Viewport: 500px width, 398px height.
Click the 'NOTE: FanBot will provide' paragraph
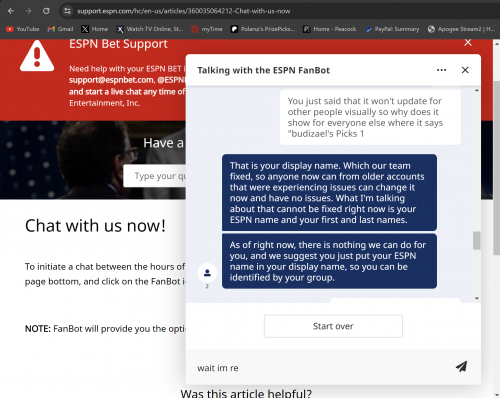pyautogui.click(x=105, y=329)
